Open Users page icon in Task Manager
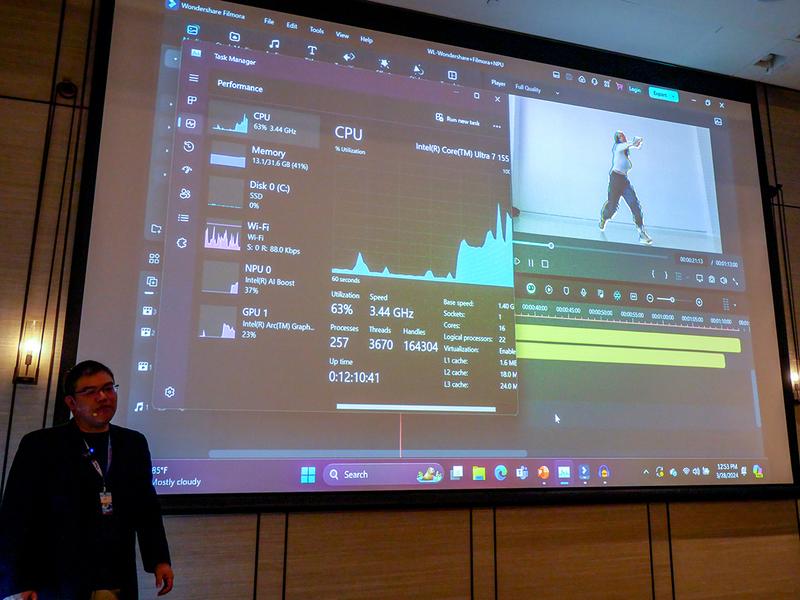The height and width of the screenshot is (600, 800). pos(185,193)
